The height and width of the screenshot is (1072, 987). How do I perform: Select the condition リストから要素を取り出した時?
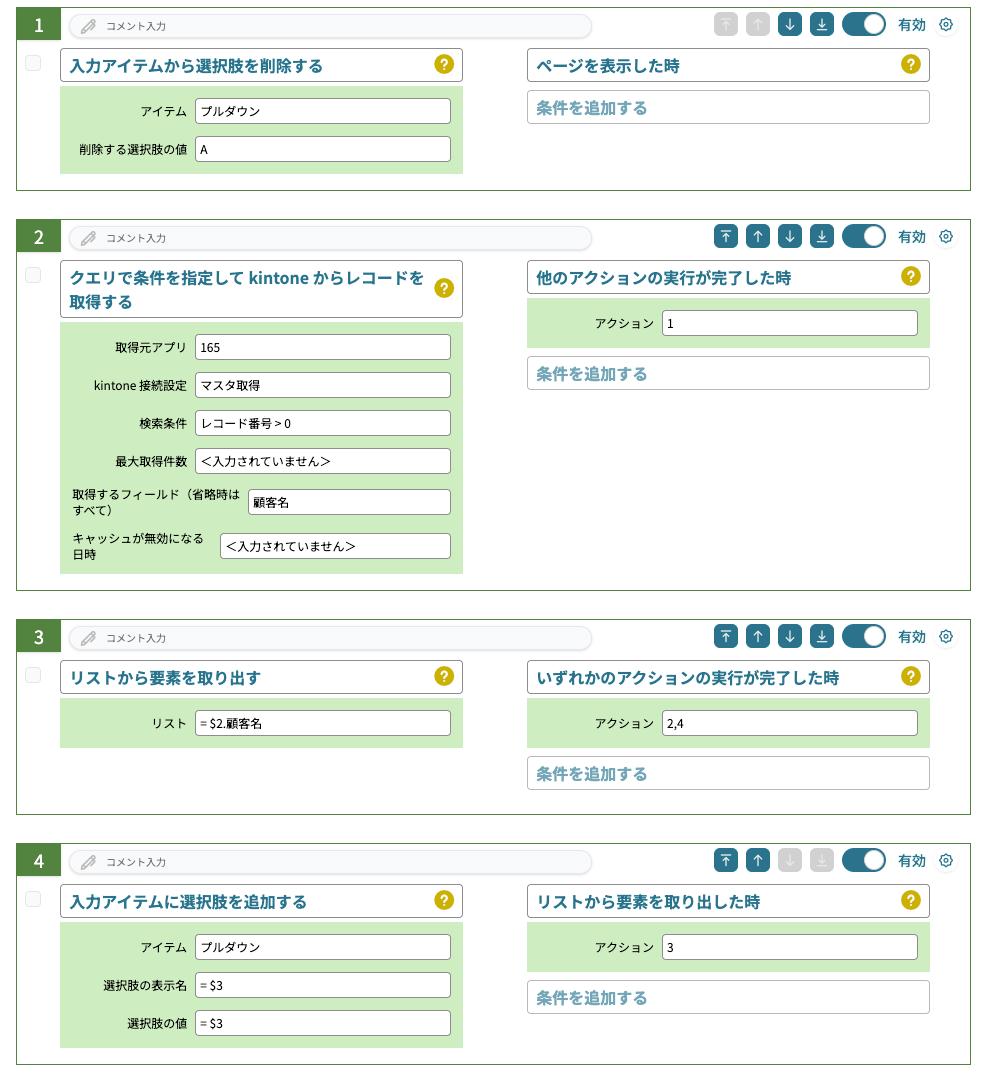pos(728,901)
